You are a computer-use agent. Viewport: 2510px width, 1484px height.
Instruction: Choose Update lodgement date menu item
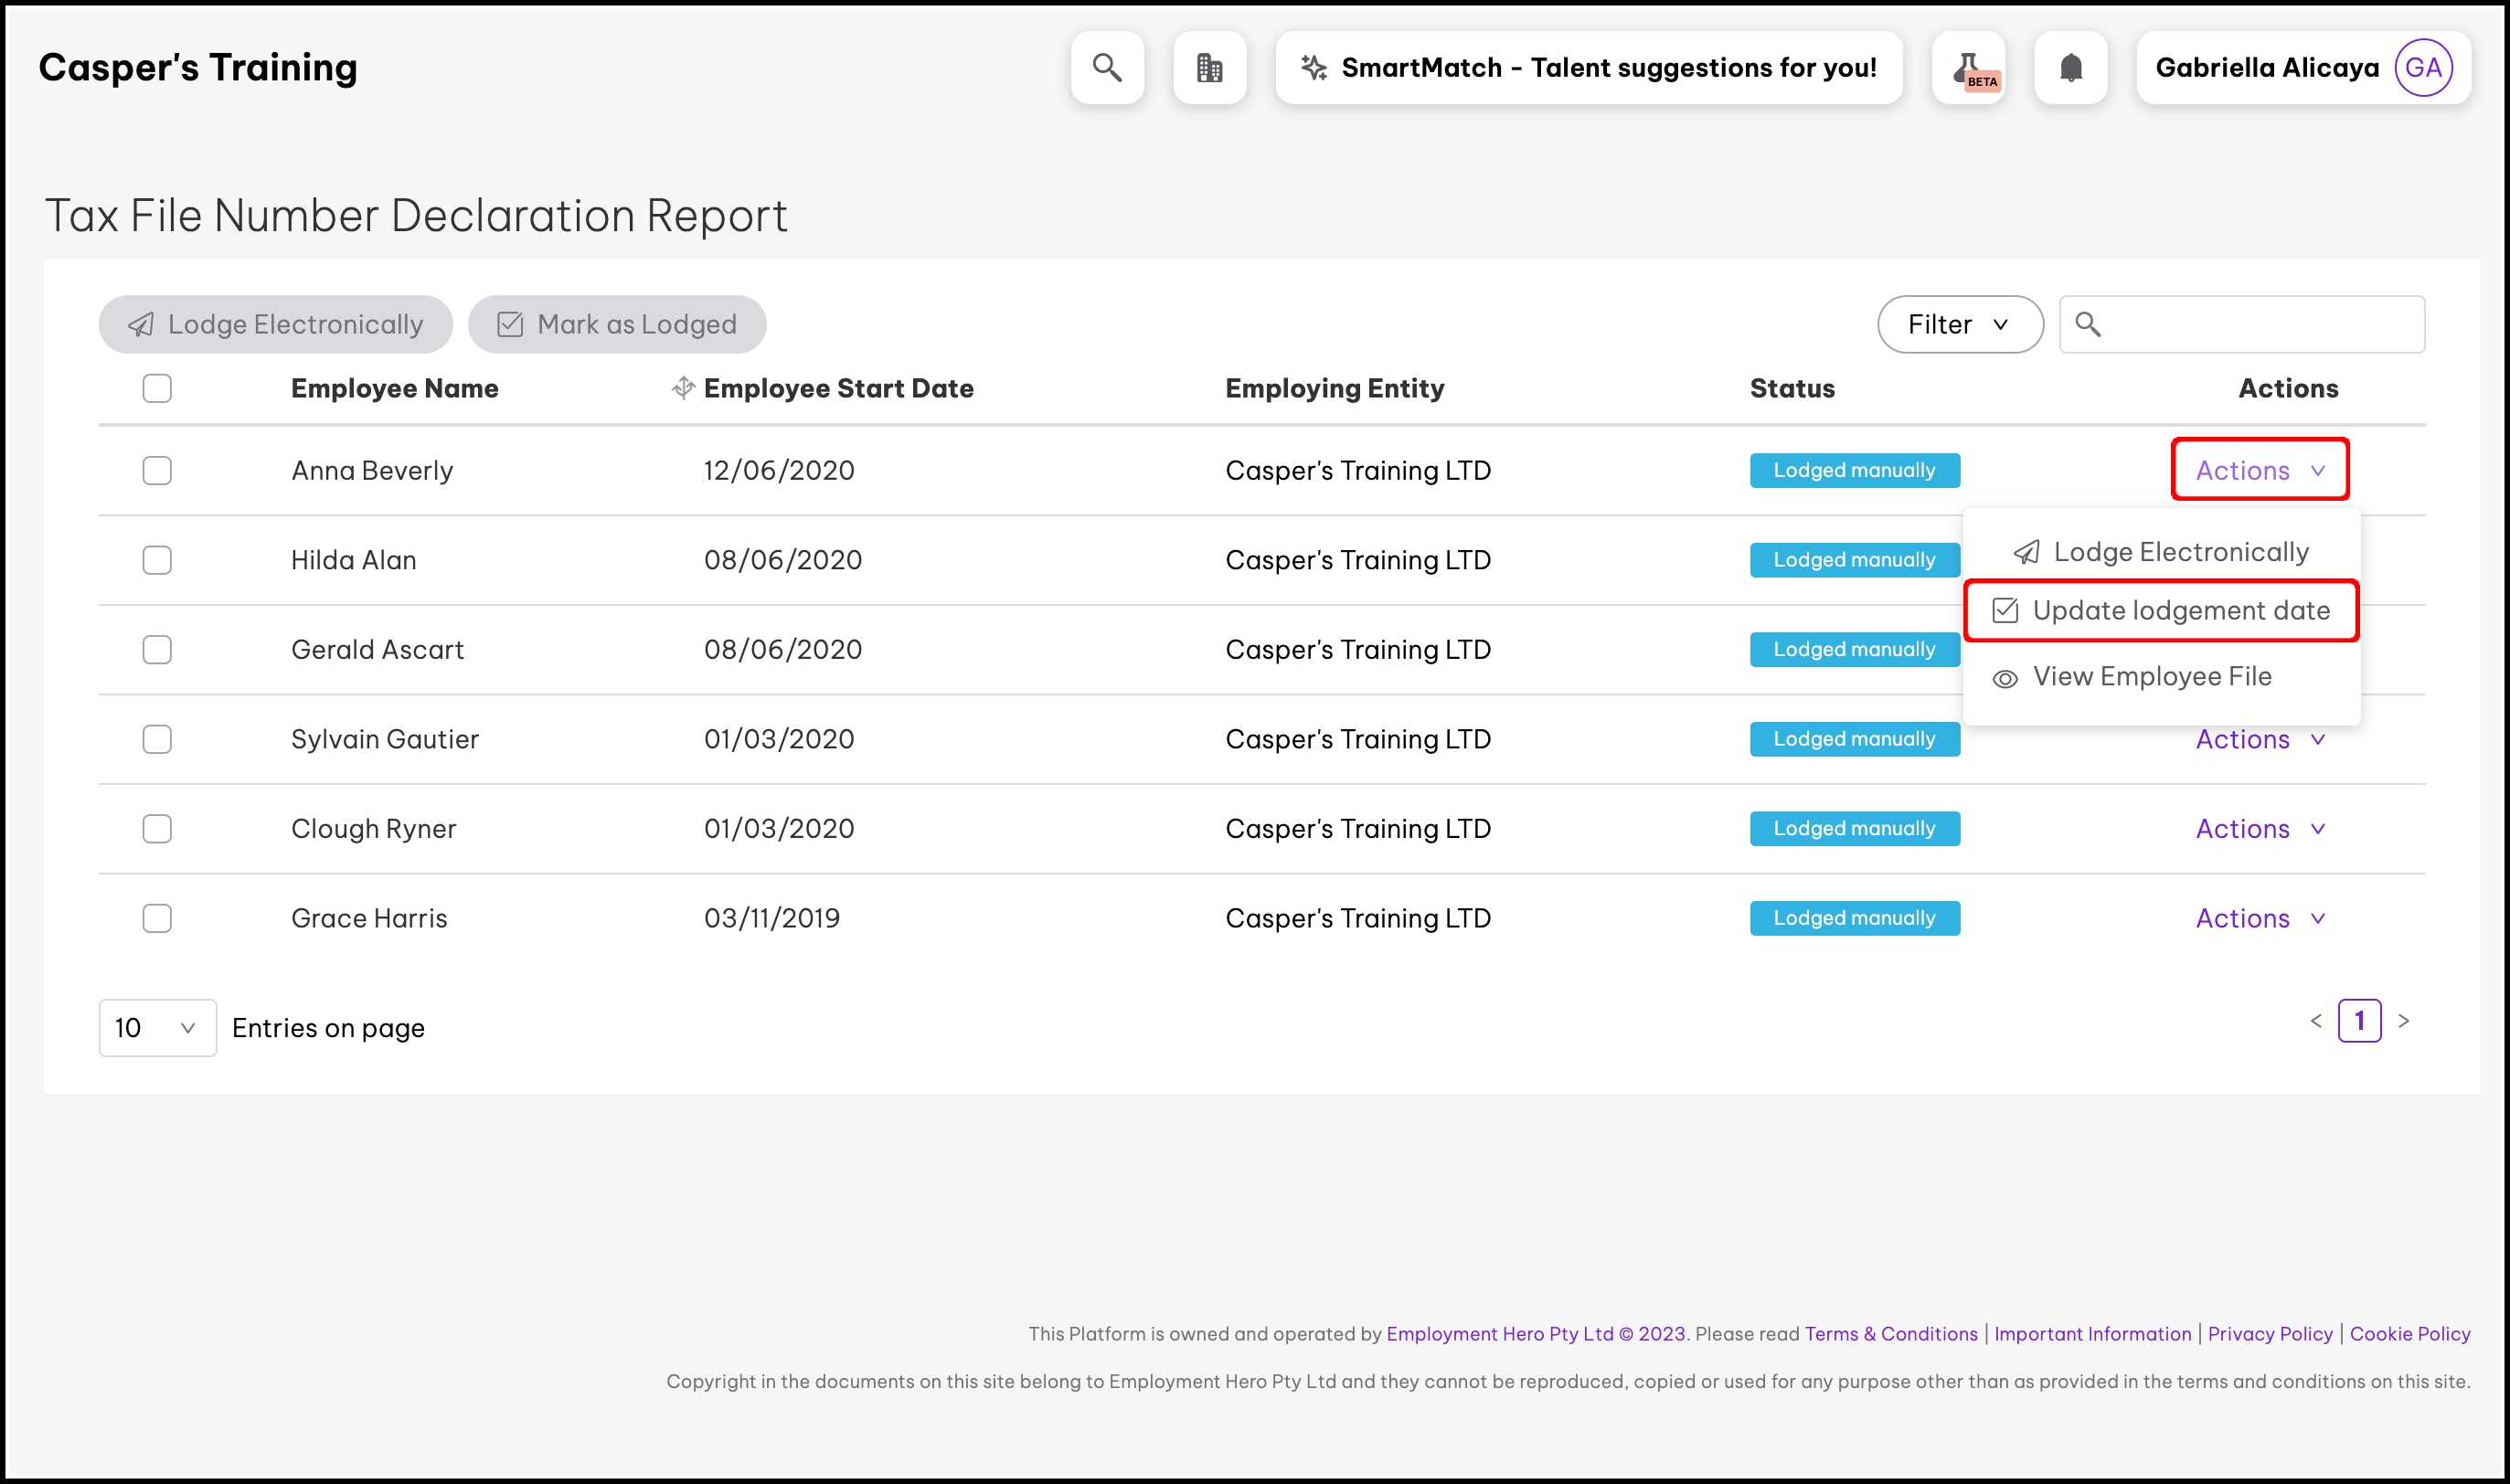[2161, 611]
